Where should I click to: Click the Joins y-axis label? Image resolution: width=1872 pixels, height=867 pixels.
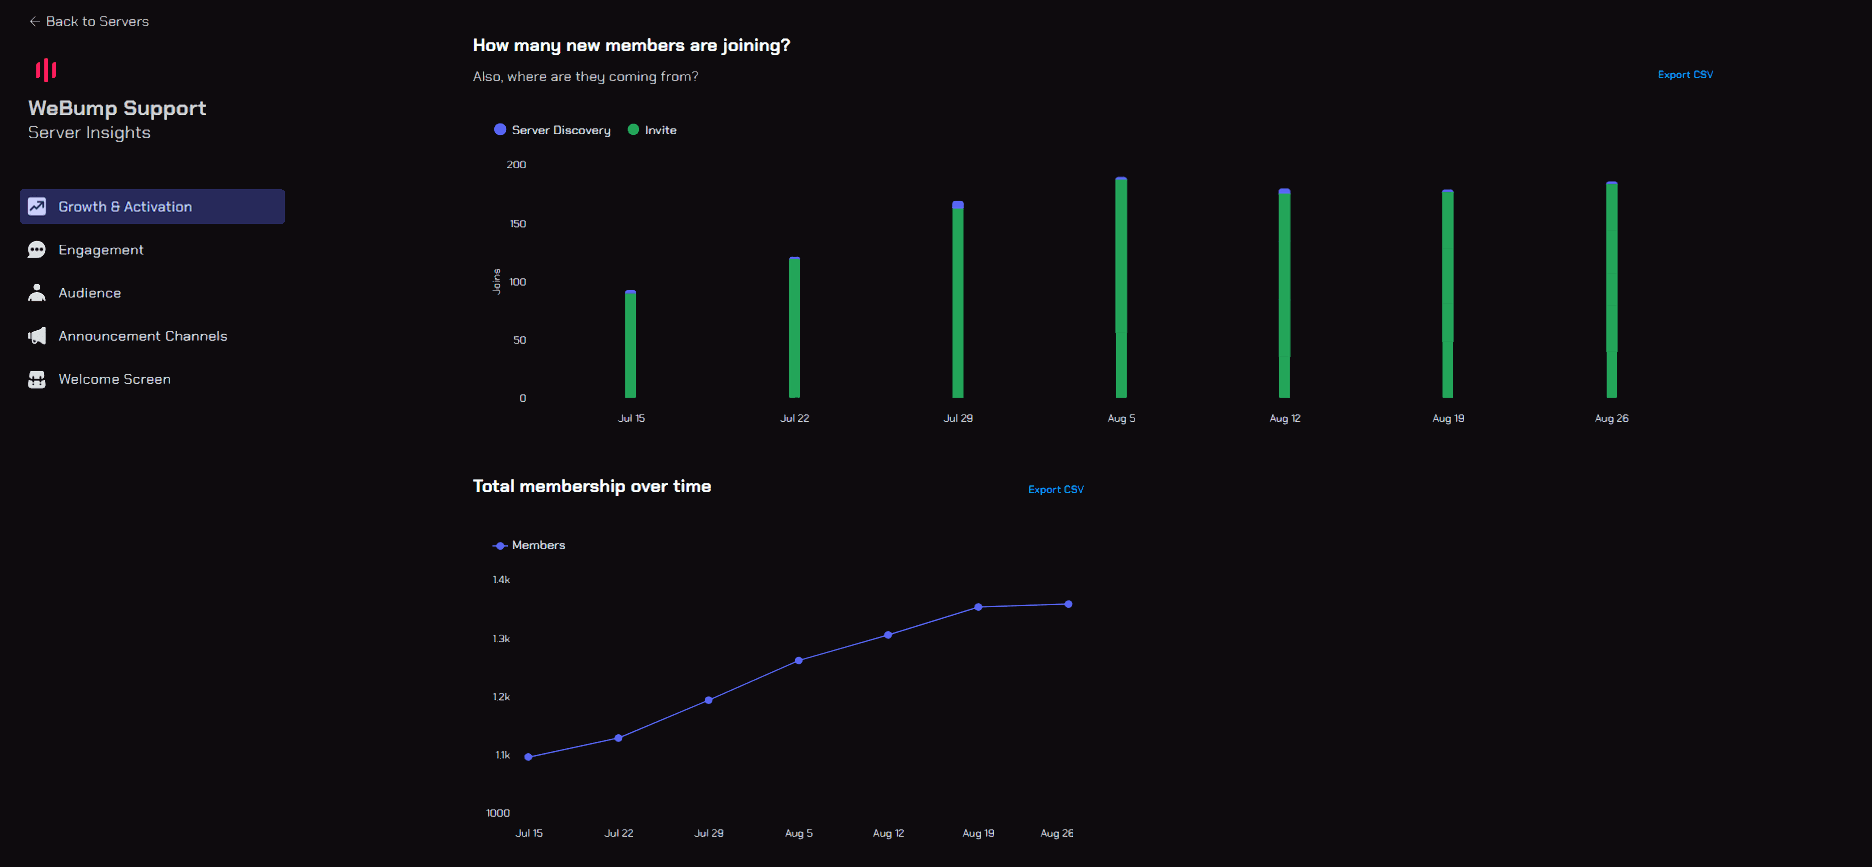(497, 282)
